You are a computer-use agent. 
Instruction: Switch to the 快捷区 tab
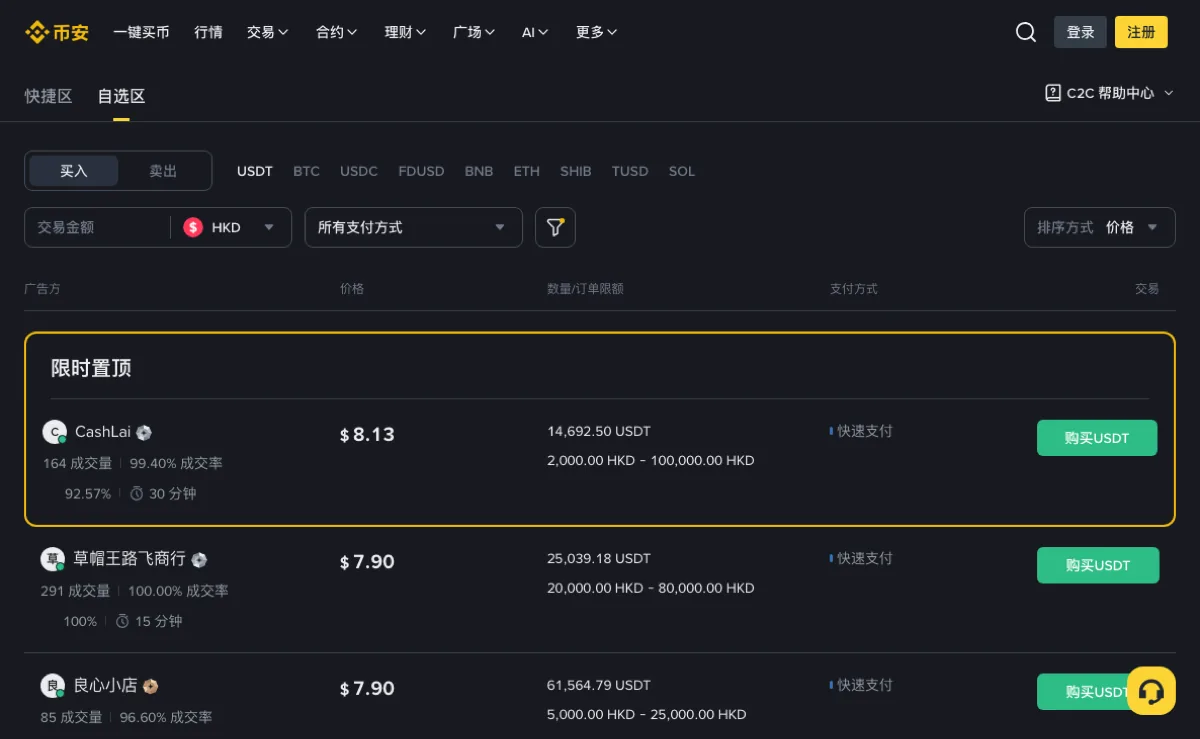coord(48,96)
